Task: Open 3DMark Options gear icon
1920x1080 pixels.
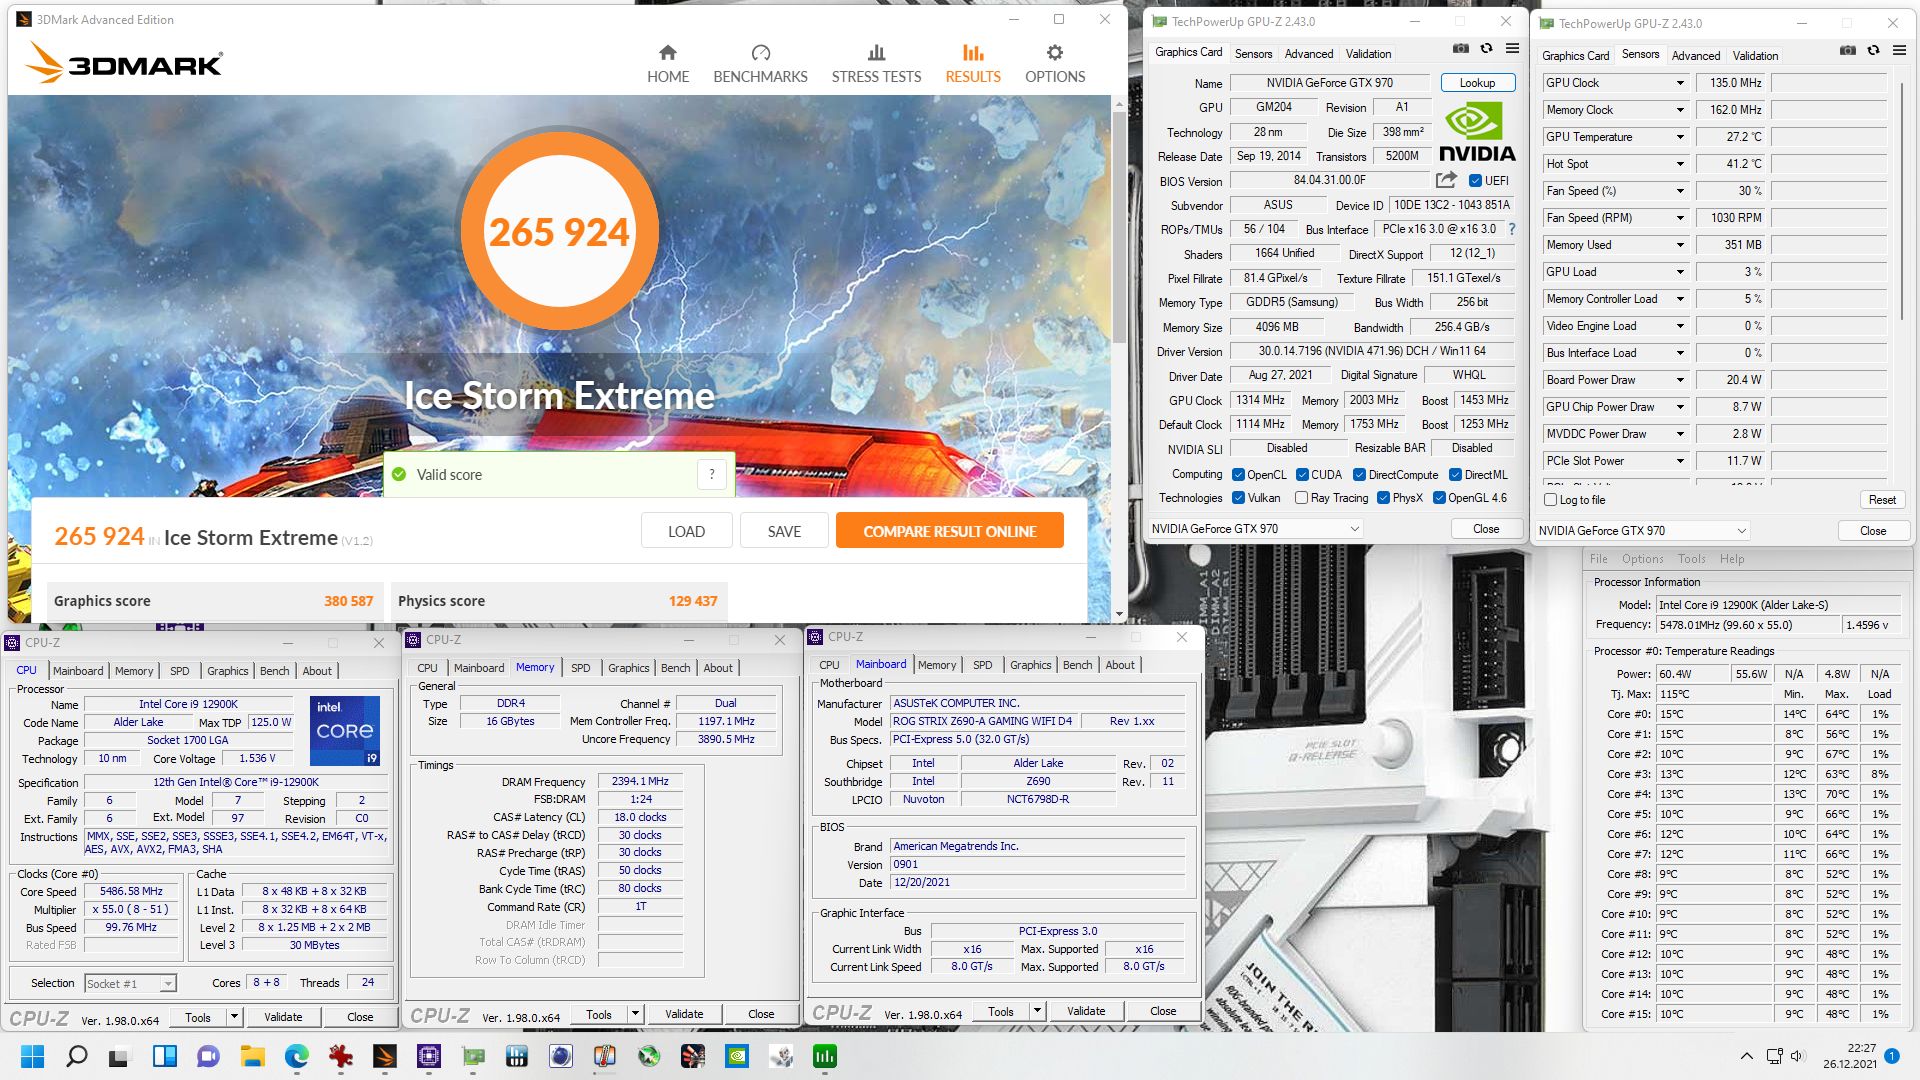Action: [x=1055, y=52]
